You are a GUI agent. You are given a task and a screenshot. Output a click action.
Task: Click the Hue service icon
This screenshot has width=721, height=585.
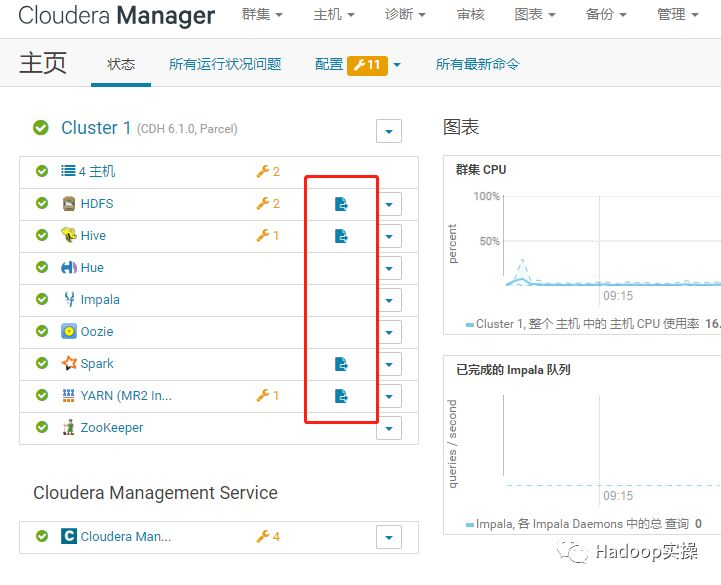point(69,267)
